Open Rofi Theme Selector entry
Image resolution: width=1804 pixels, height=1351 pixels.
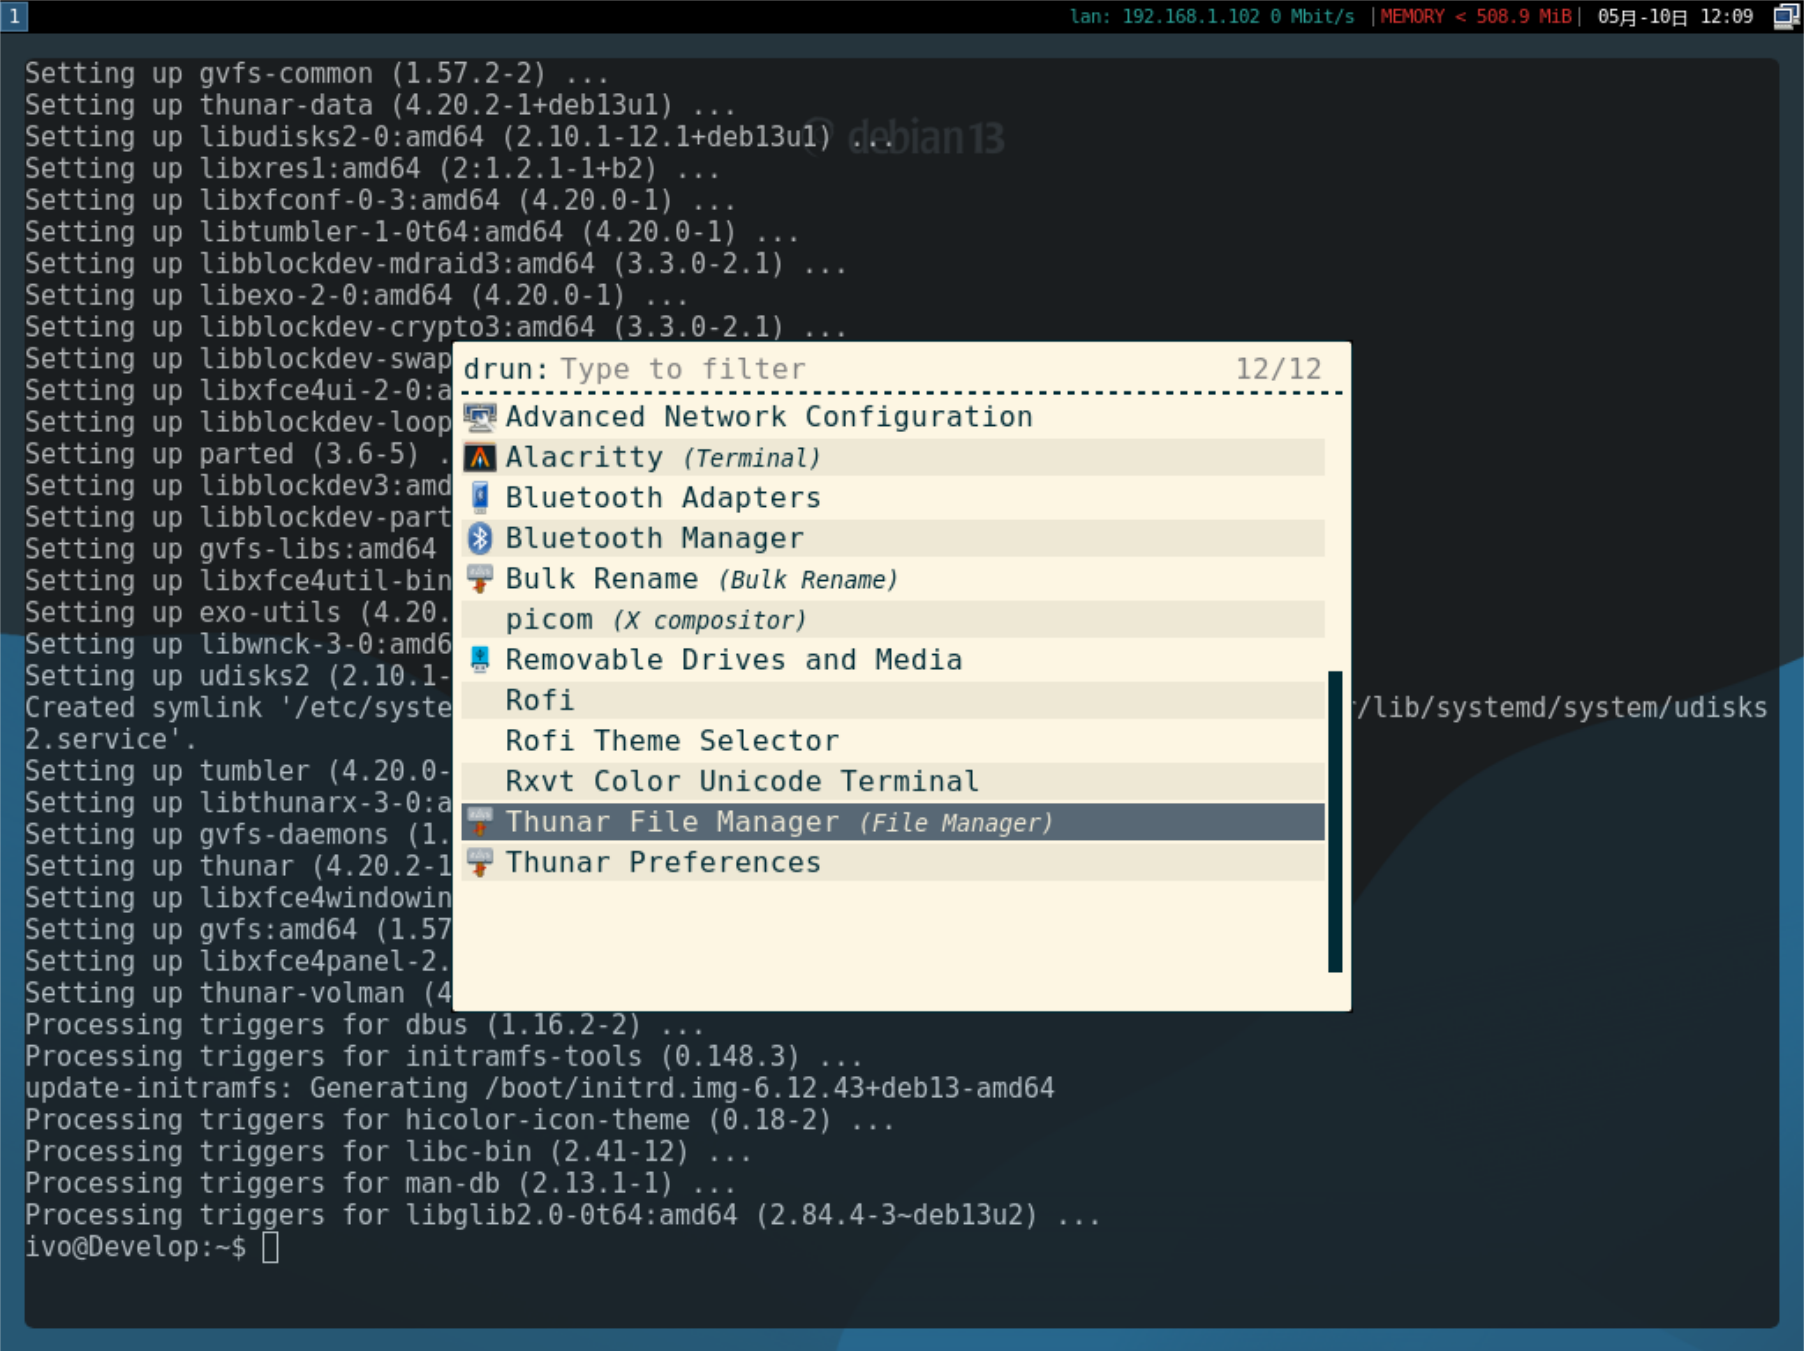(x=893, y=741)
